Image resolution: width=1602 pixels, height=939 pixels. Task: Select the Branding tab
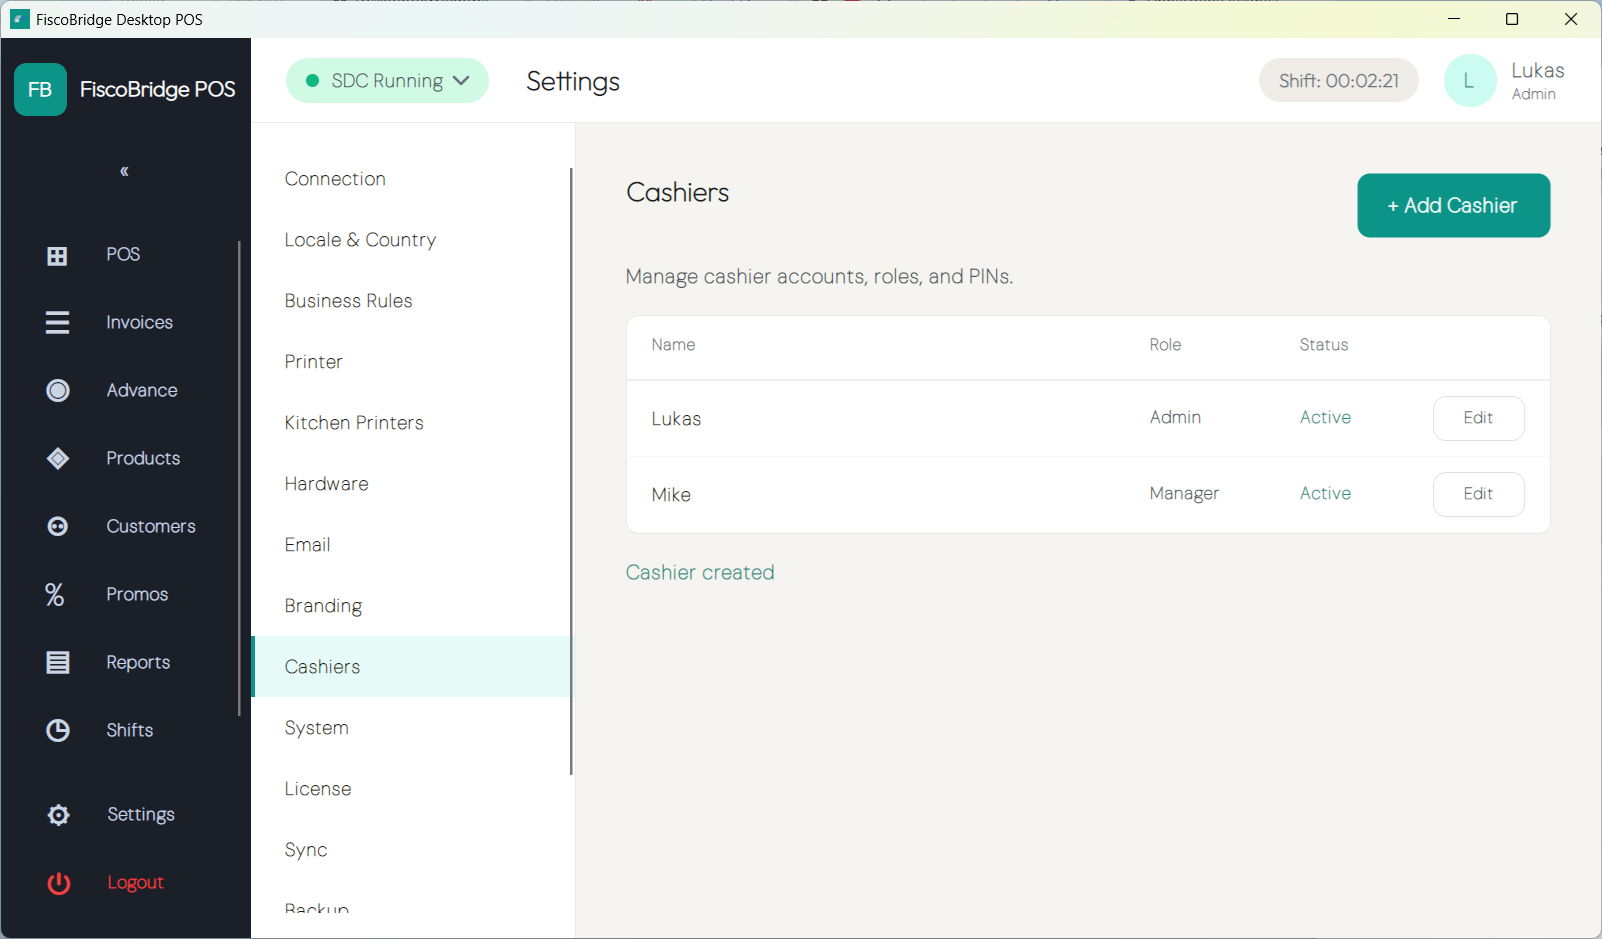pyautogui.click(x=411, y=606)
